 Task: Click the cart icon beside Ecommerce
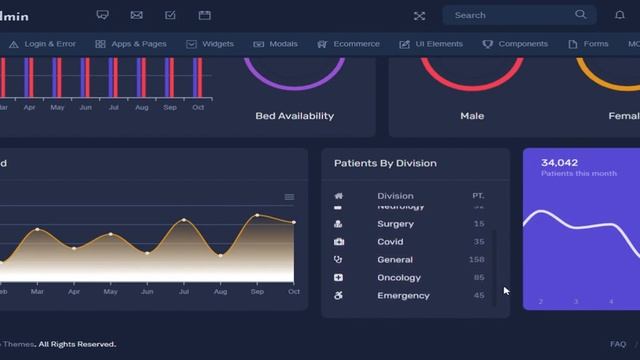322,44
